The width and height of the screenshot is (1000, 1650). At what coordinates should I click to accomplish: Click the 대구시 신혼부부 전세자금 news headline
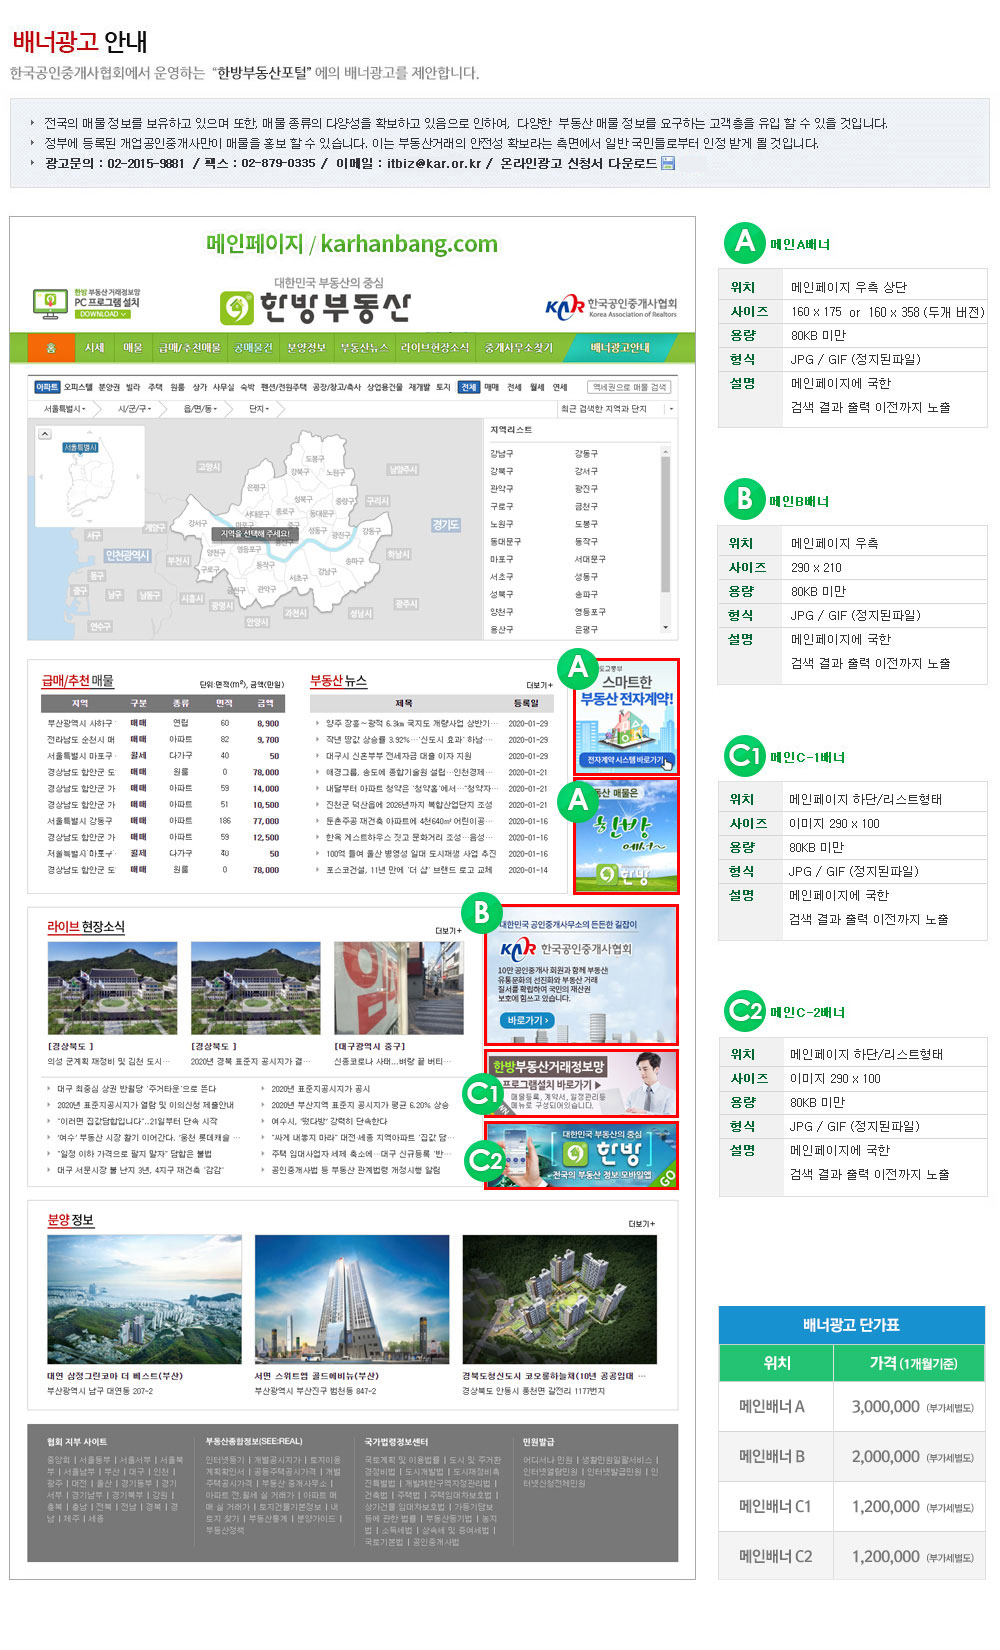(398, 756)
